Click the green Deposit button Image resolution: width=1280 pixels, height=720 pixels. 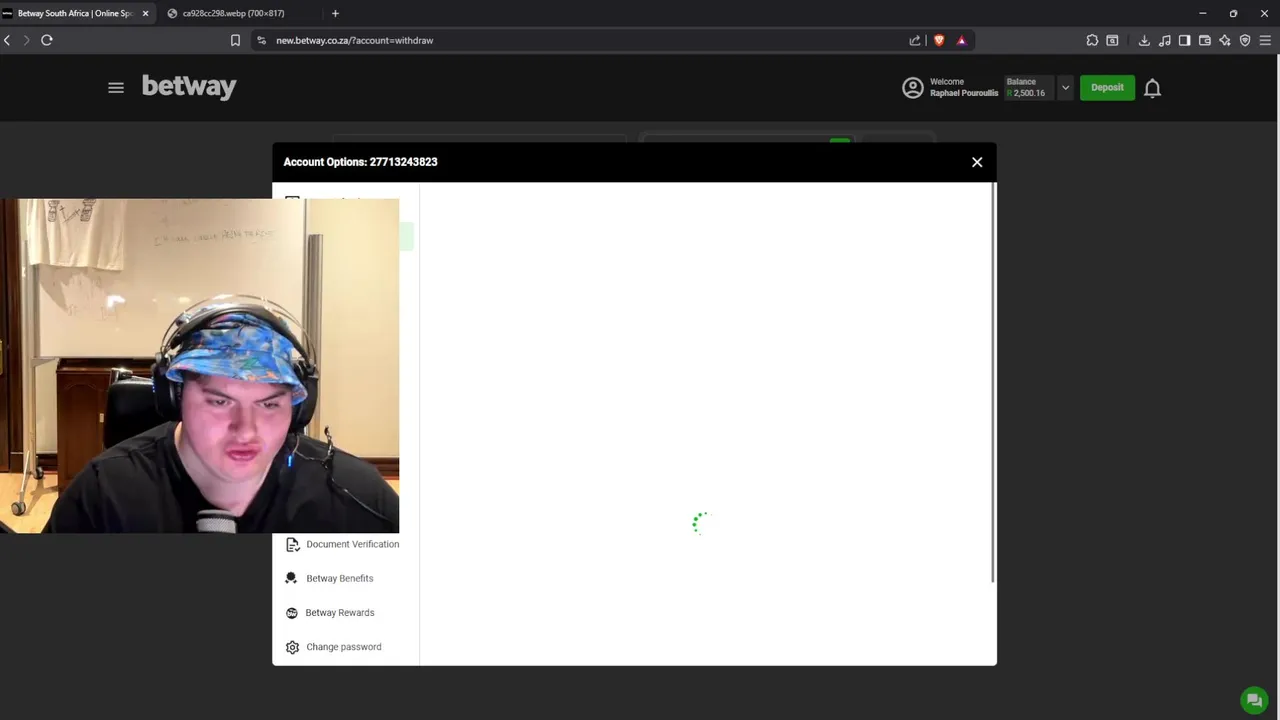click(x=1107, y=87)
